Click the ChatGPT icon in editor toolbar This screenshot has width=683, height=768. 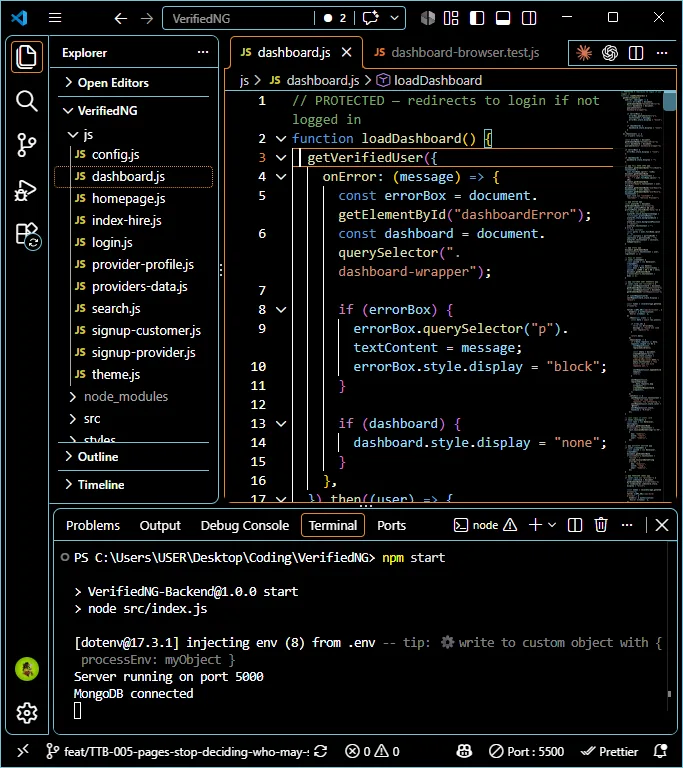[610, 52]
